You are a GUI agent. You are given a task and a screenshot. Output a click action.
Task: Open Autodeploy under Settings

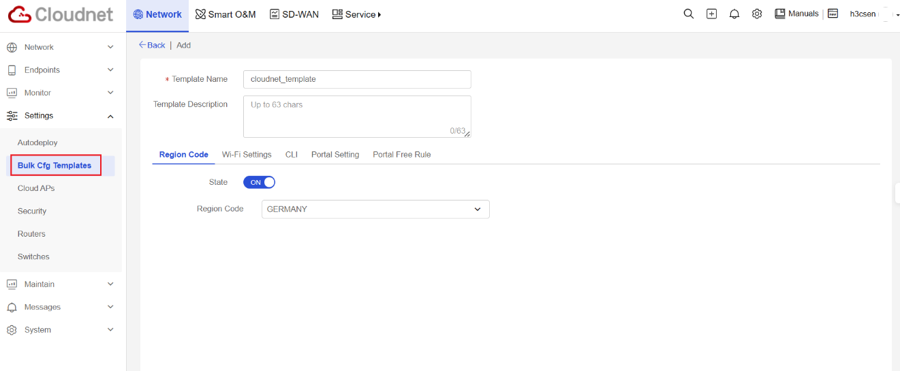[37, 142]
